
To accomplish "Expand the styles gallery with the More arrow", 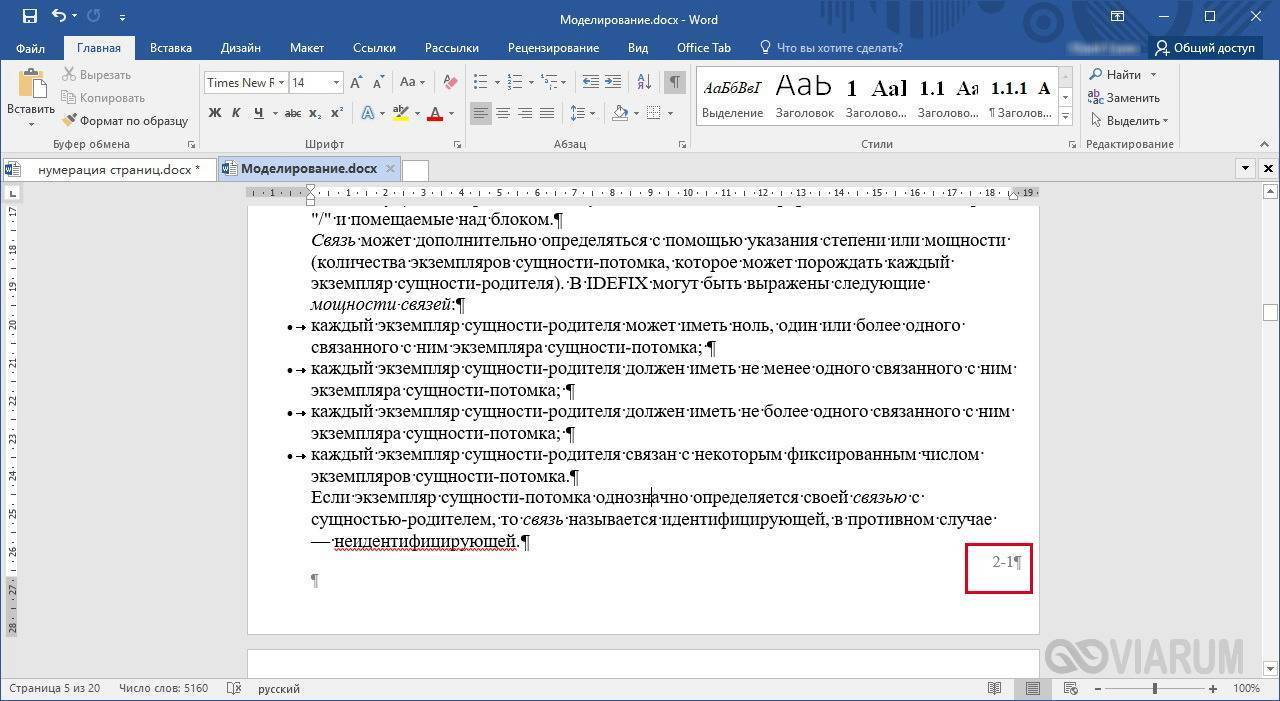I will tap(1066, 117).
